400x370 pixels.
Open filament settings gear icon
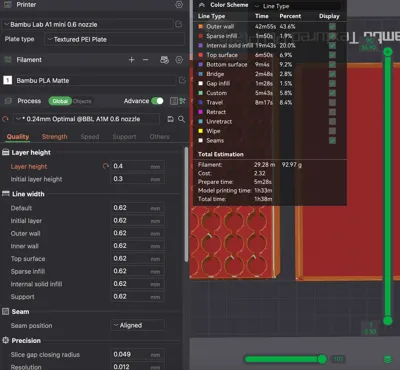[x=179, y=60]
